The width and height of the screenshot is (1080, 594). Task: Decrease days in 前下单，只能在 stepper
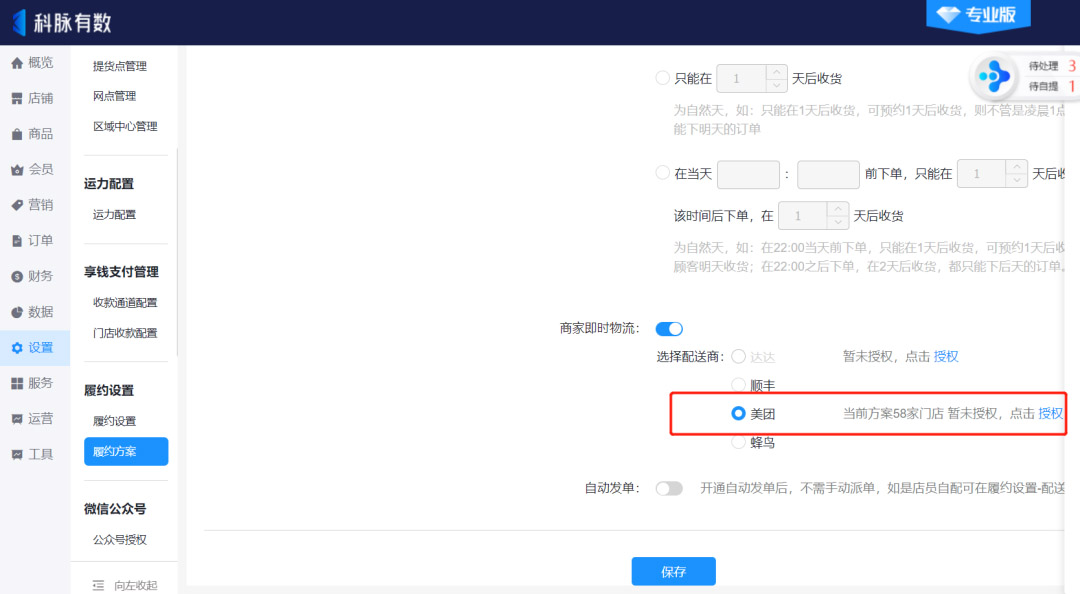coord(1017,180)
